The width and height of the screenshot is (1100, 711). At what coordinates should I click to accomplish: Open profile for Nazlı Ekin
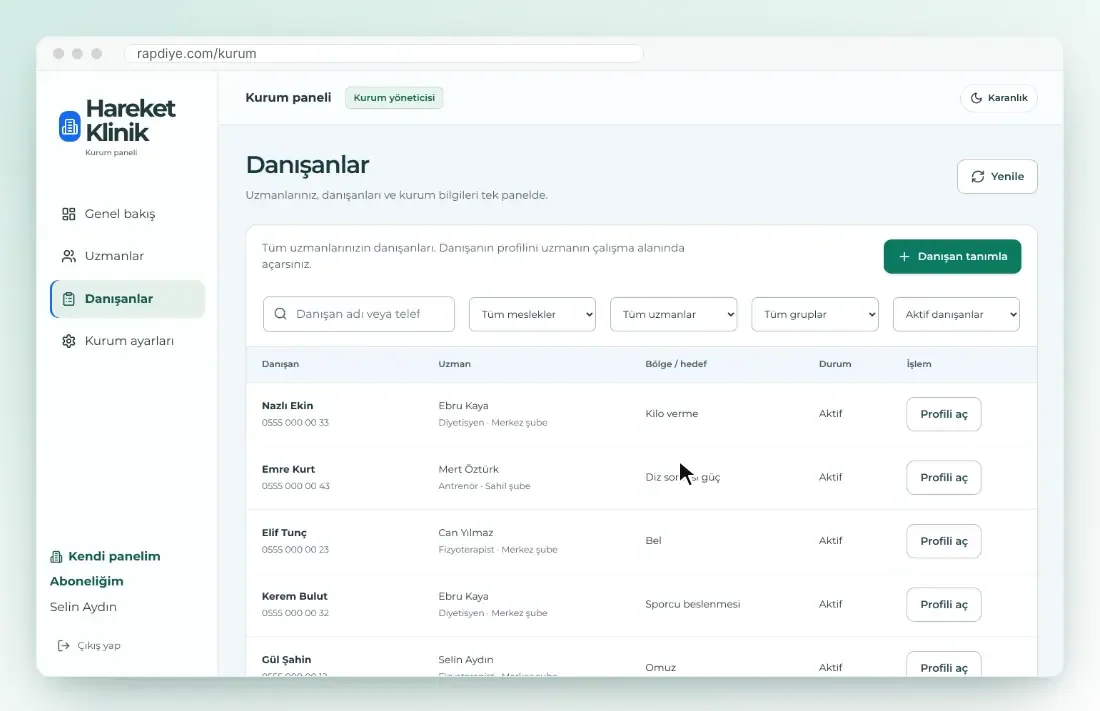coord(944,414)
